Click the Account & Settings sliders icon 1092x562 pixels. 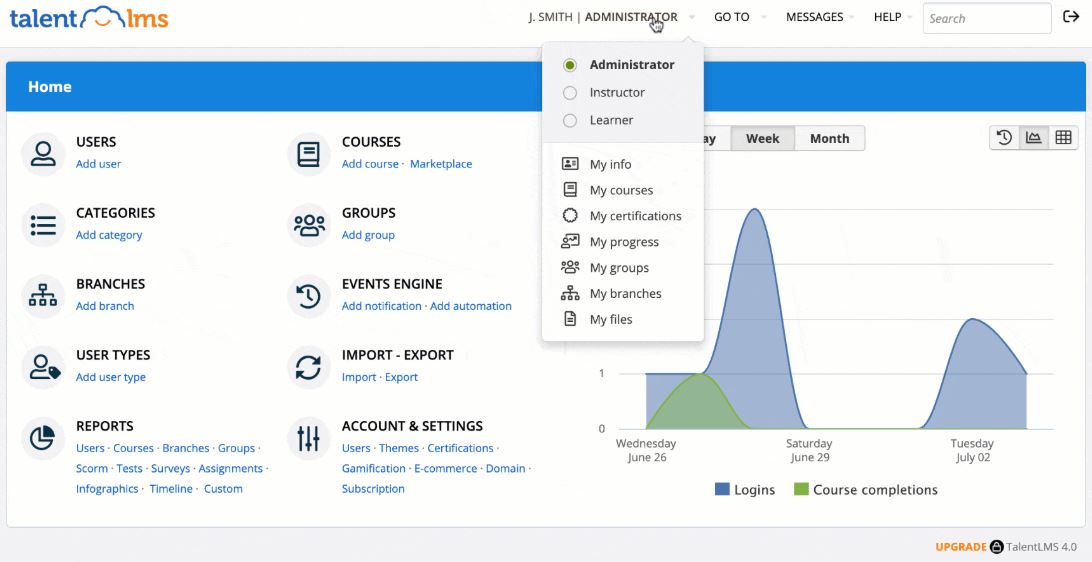309,438
